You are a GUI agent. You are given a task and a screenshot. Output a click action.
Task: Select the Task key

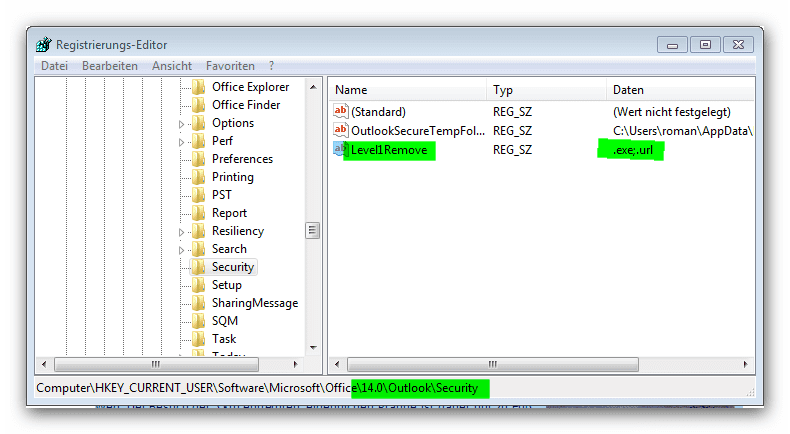coord(224,339)
